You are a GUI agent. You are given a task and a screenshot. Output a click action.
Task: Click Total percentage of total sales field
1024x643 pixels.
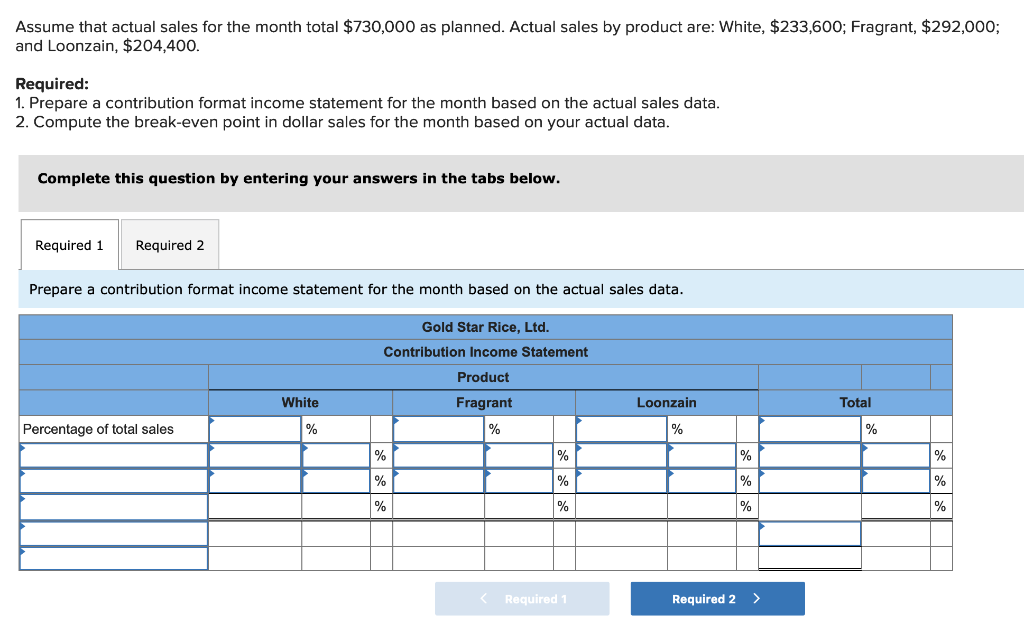point(810,429)
